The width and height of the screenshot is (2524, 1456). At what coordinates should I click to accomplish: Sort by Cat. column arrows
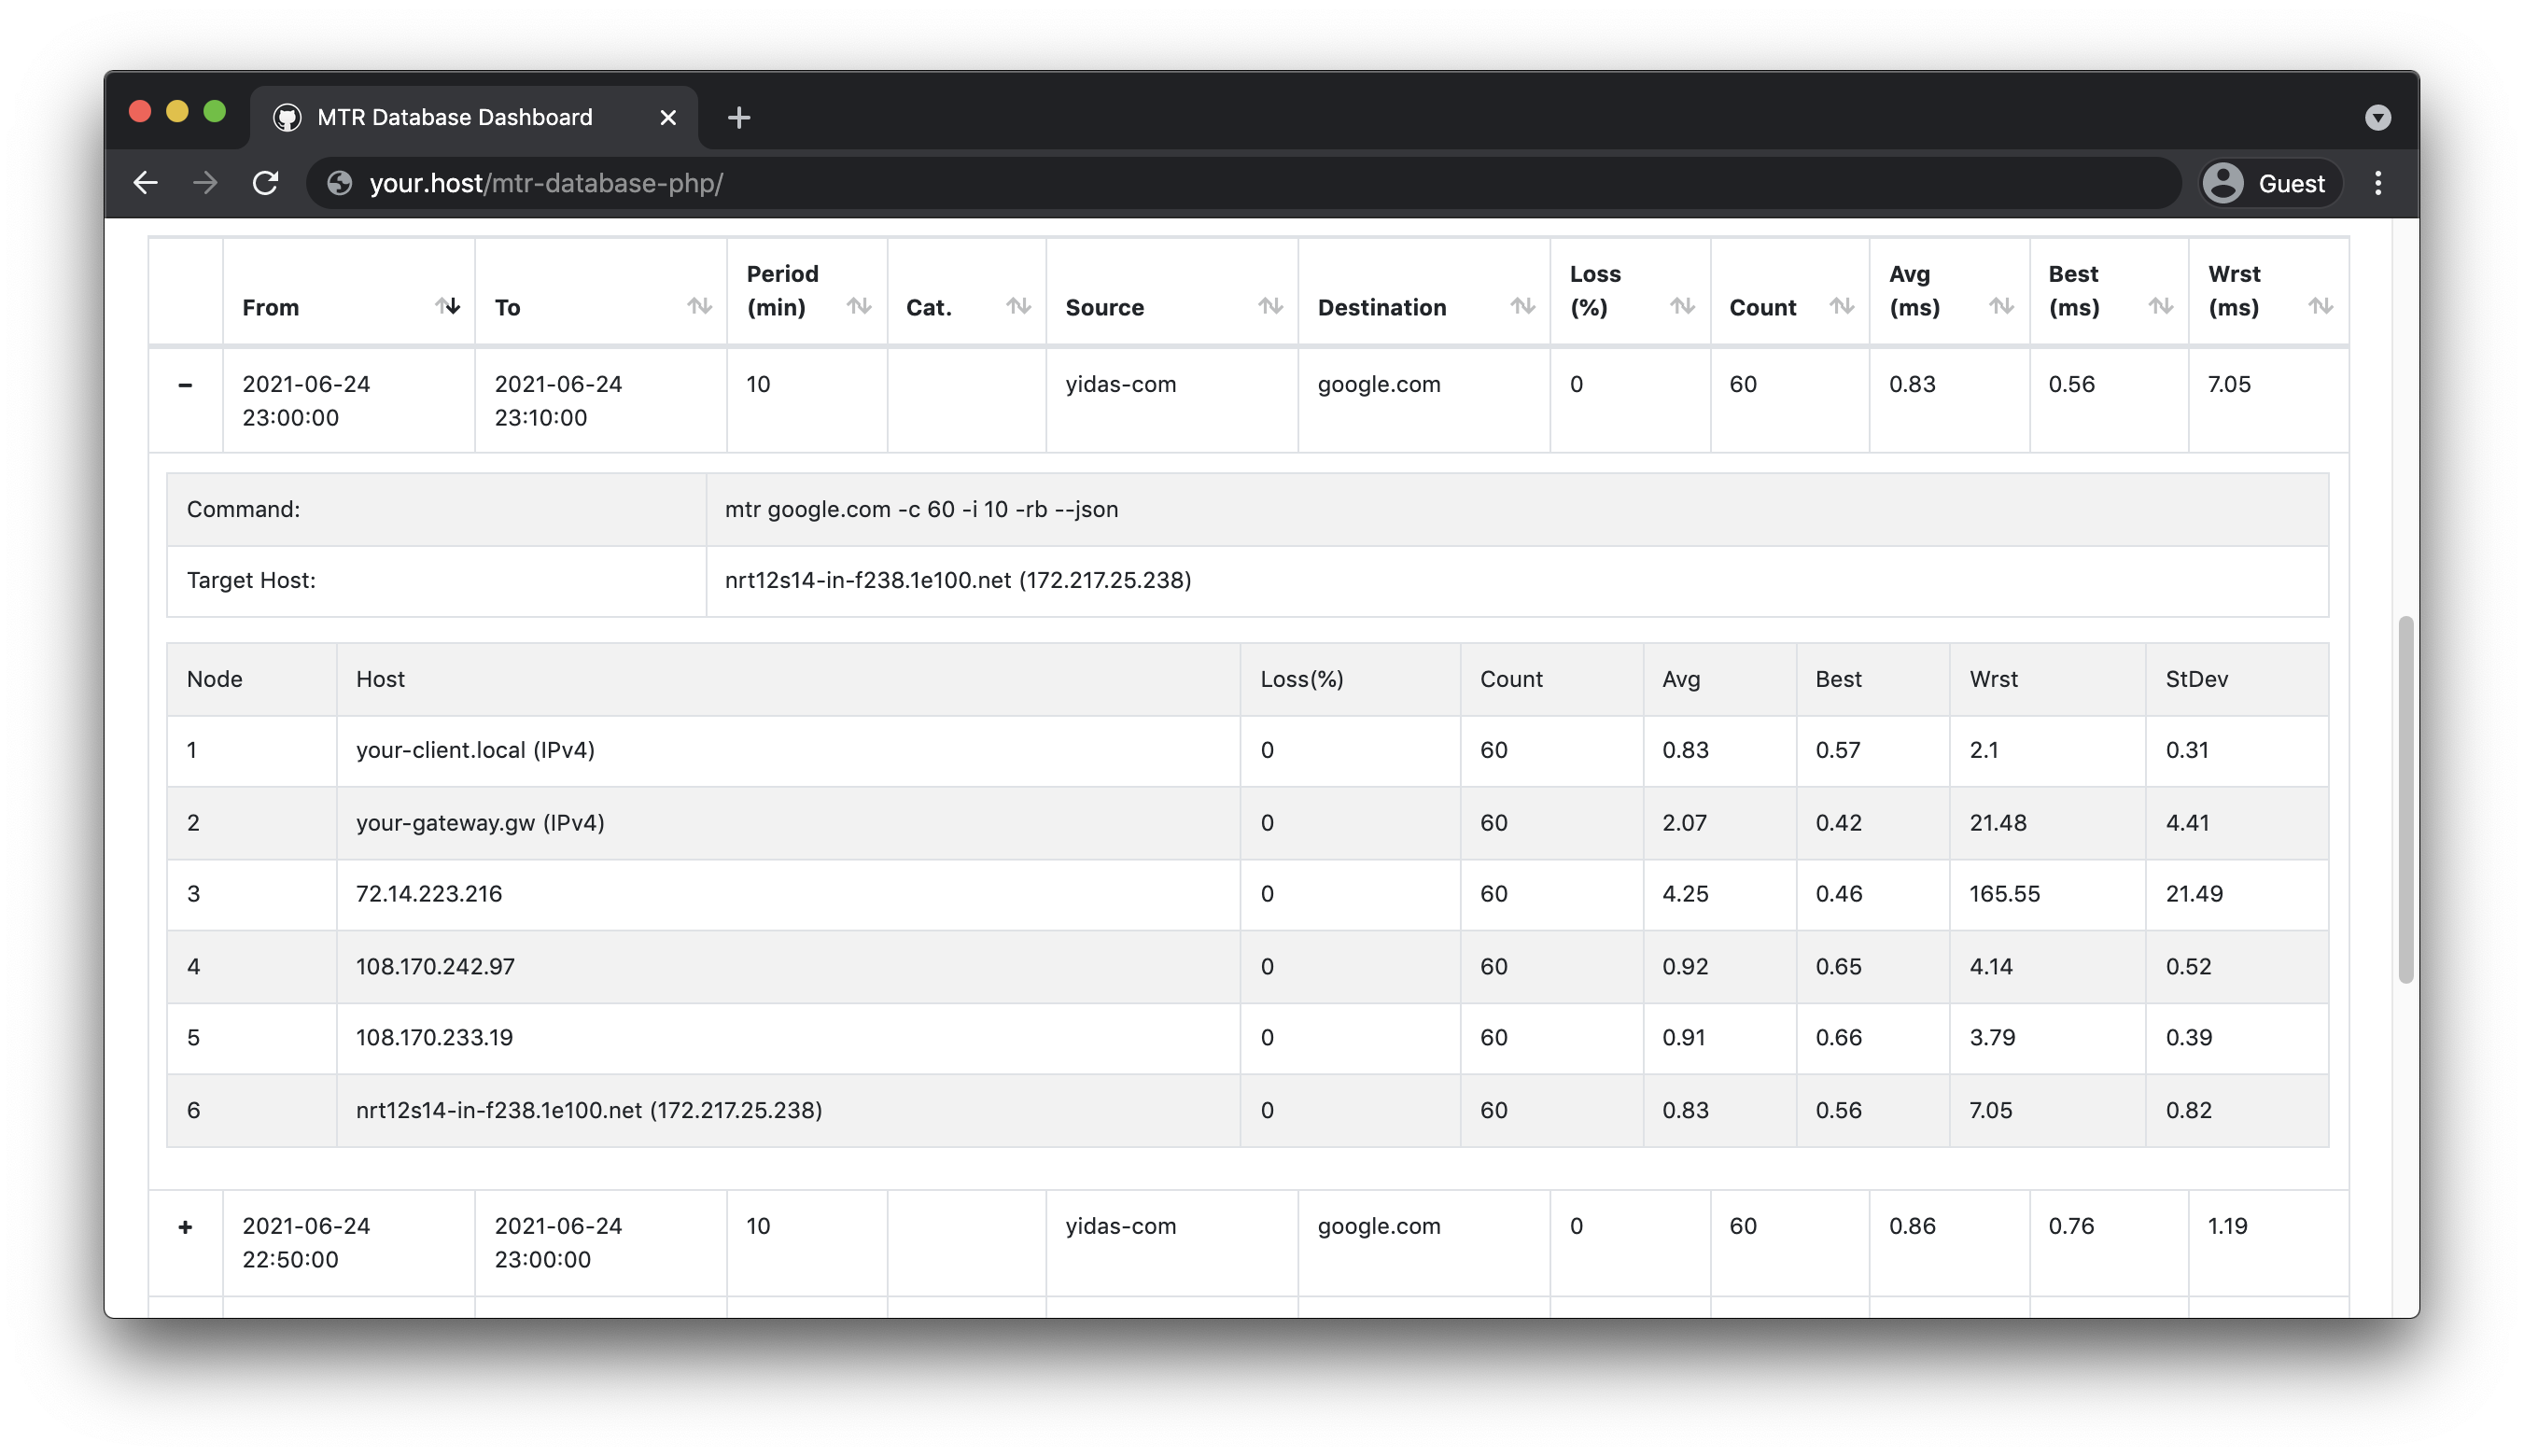1017,306
